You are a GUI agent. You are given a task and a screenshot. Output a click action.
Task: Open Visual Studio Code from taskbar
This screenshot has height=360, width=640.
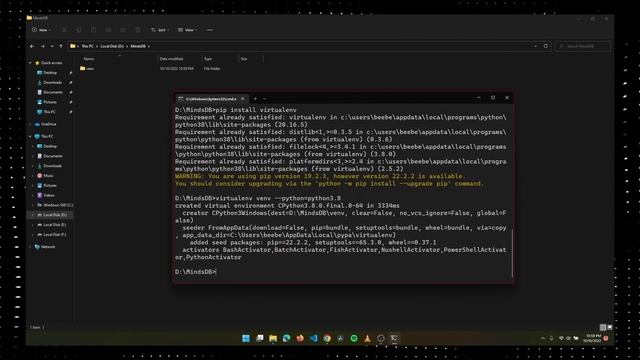click(x=313, y=338)
